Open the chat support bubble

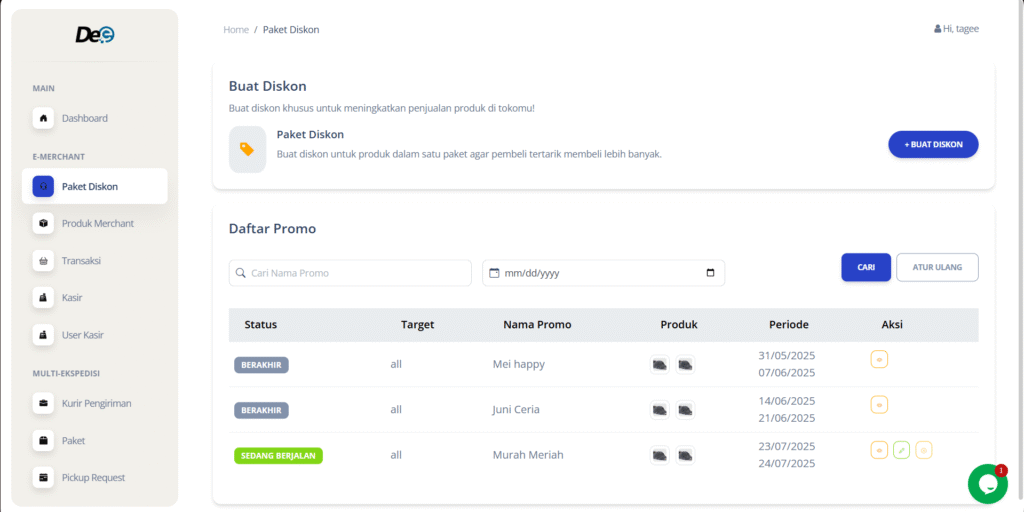click(987, 484)
